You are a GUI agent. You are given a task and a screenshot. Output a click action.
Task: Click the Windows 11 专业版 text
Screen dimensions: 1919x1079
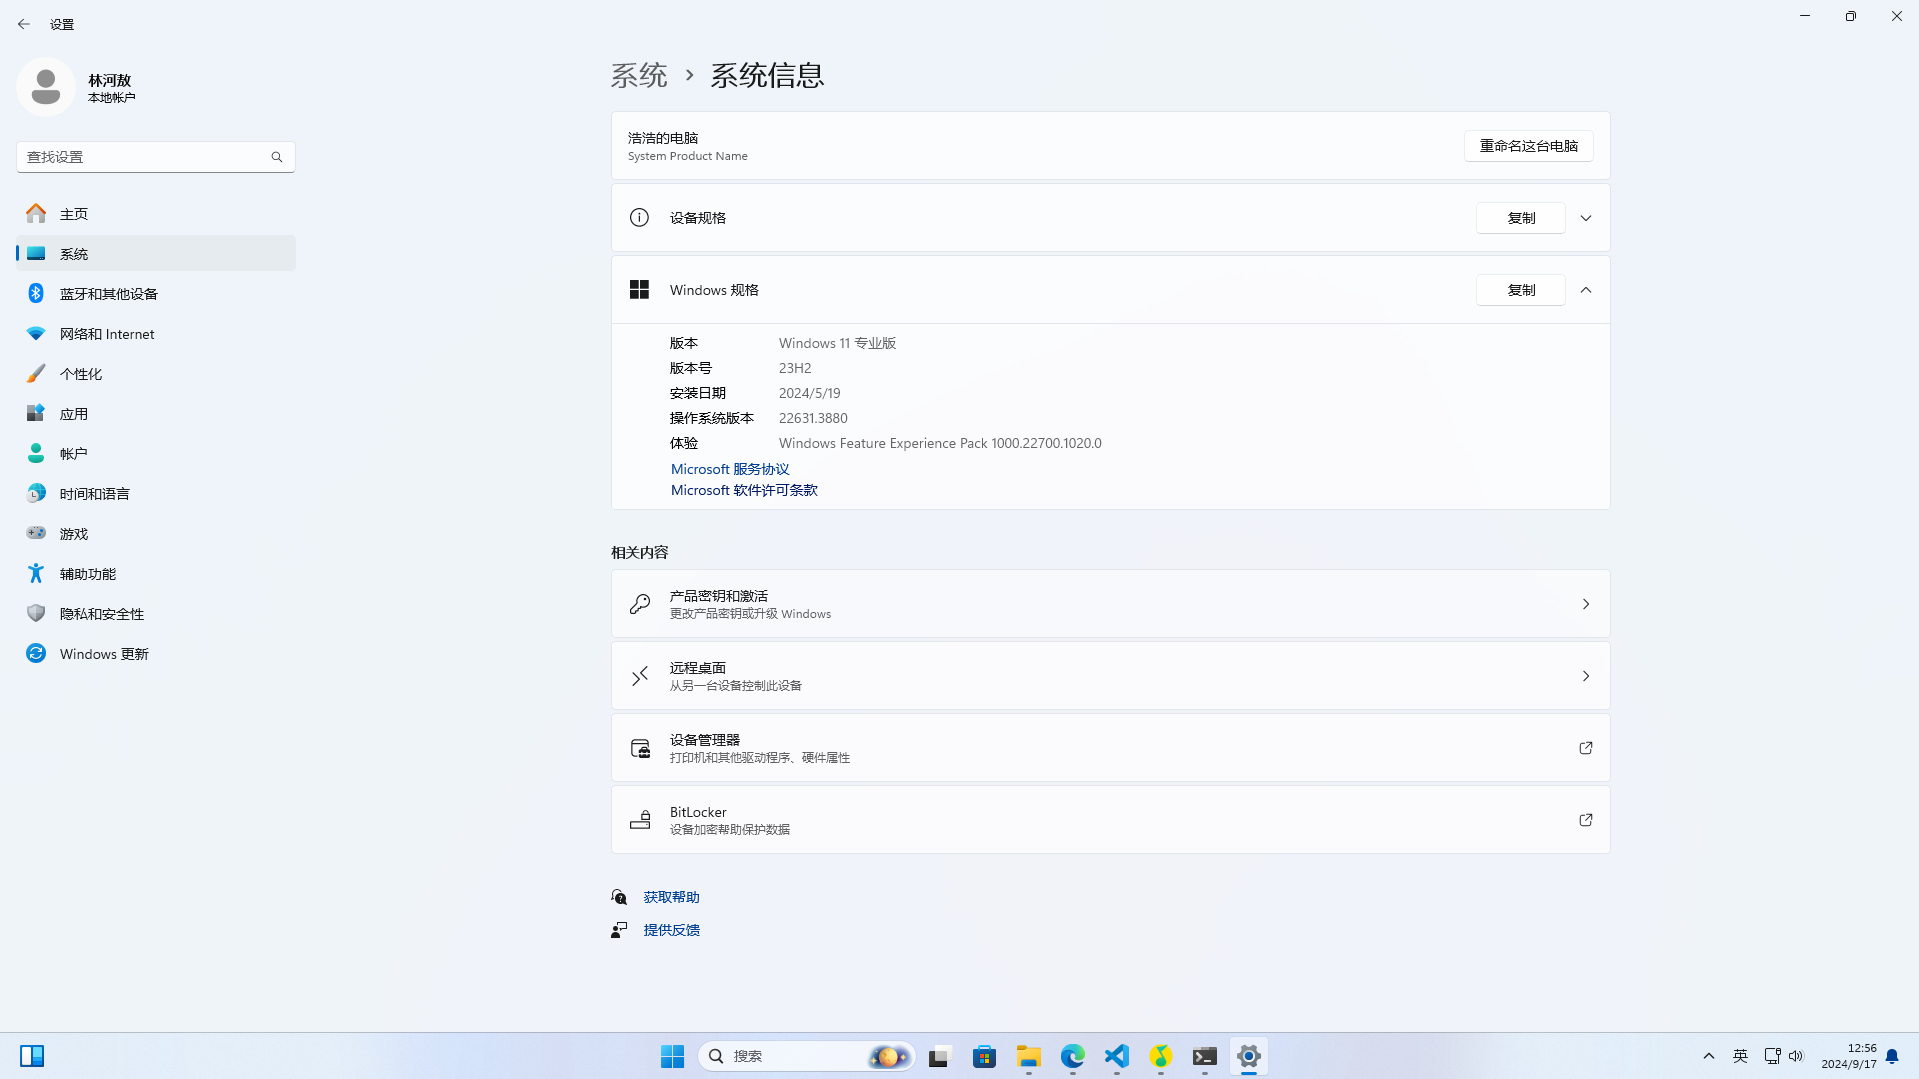(837, 343)
